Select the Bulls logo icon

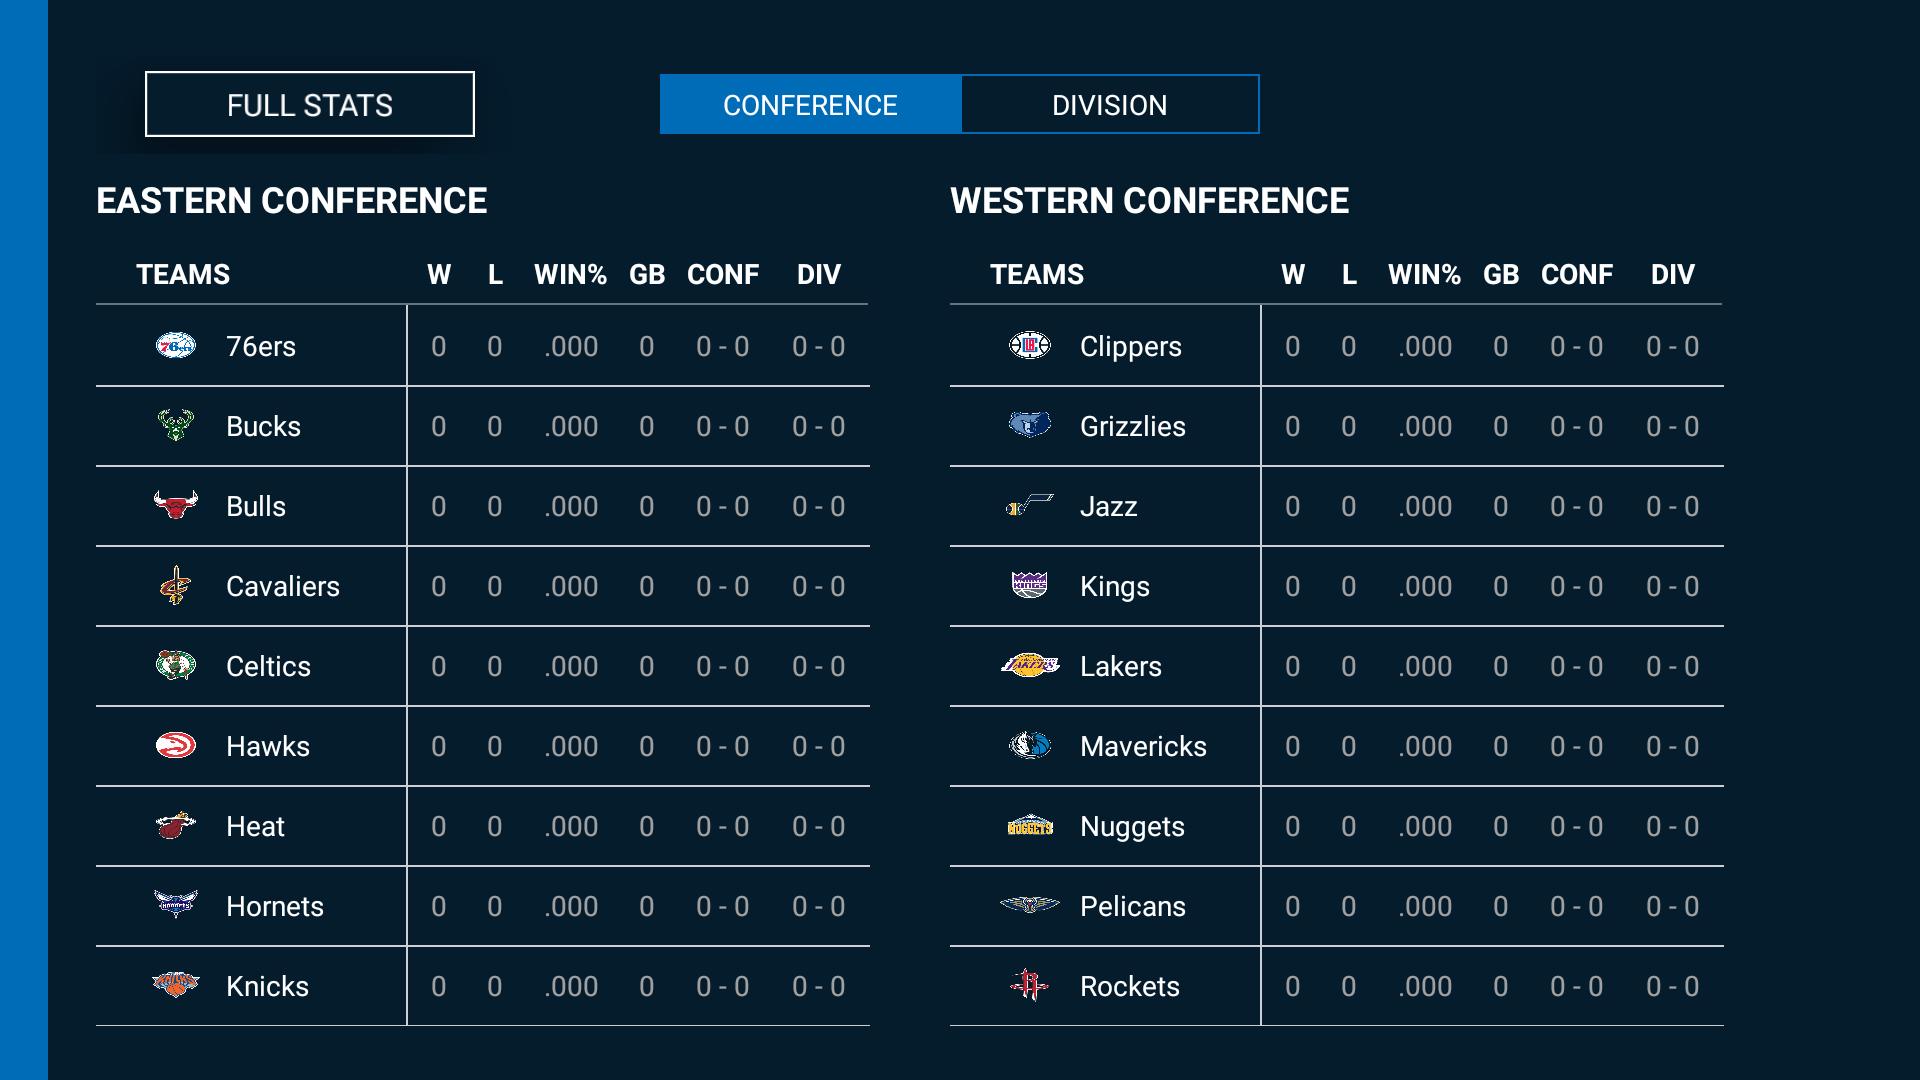[x=176, y=505]
